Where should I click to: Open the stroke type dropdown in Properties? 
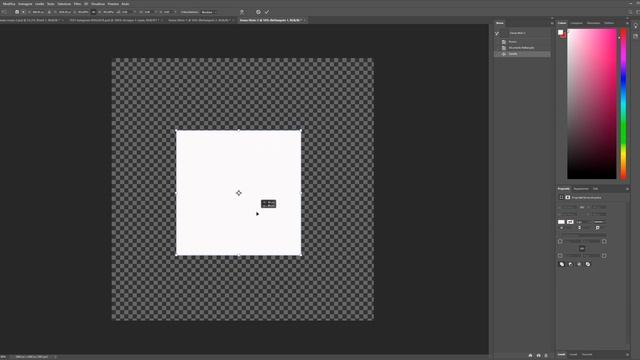click(599, 222)
